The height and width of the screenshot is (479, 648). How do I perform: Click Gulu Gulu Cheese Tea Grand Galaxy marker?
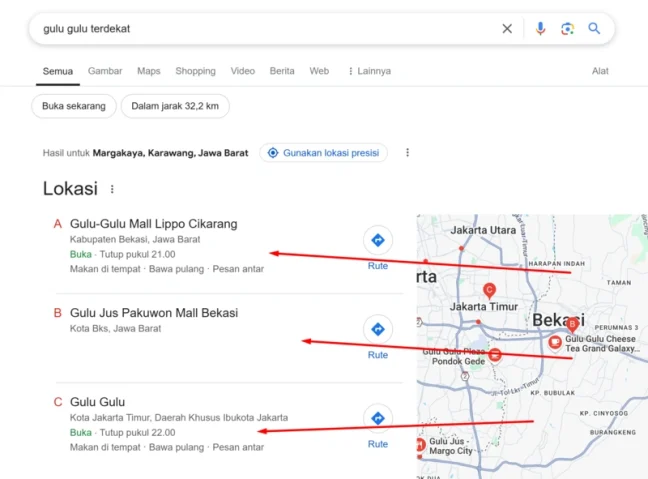555,343
